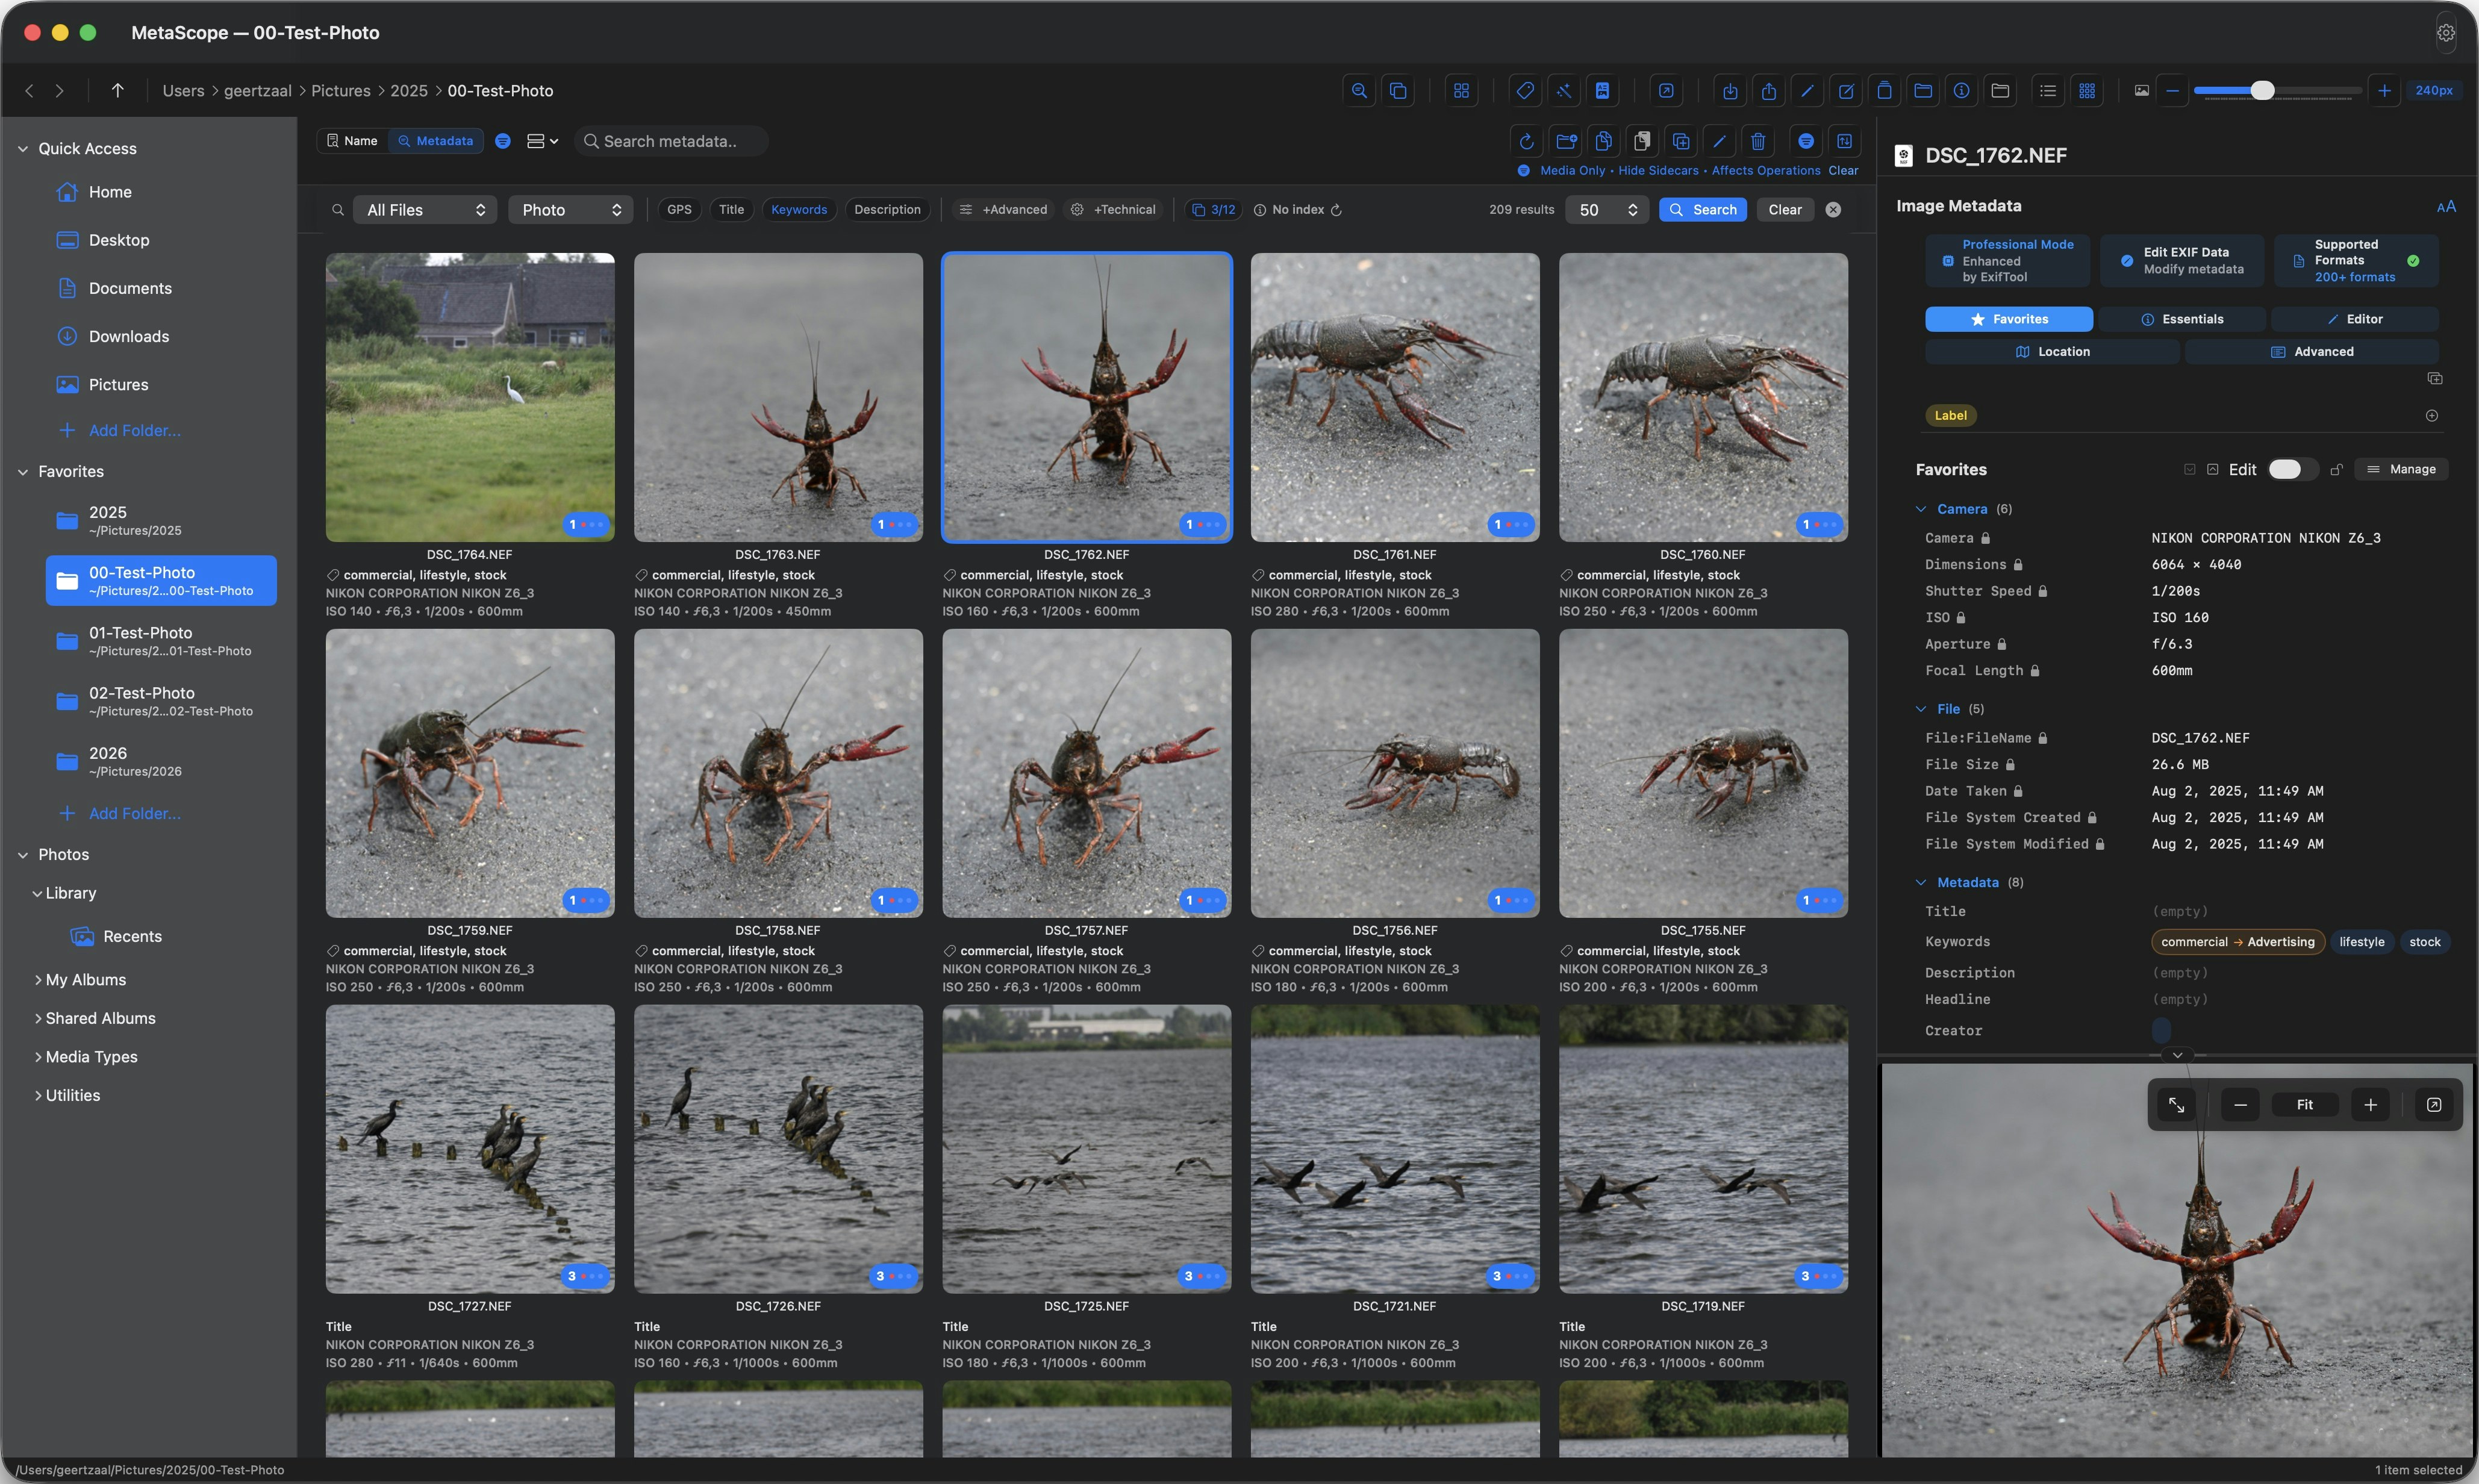The width and height of the screenshot is (2479, 1484).
Task: Toggle the +Technical filter option
Action: pyautogui.click(x=1113, y=210)
